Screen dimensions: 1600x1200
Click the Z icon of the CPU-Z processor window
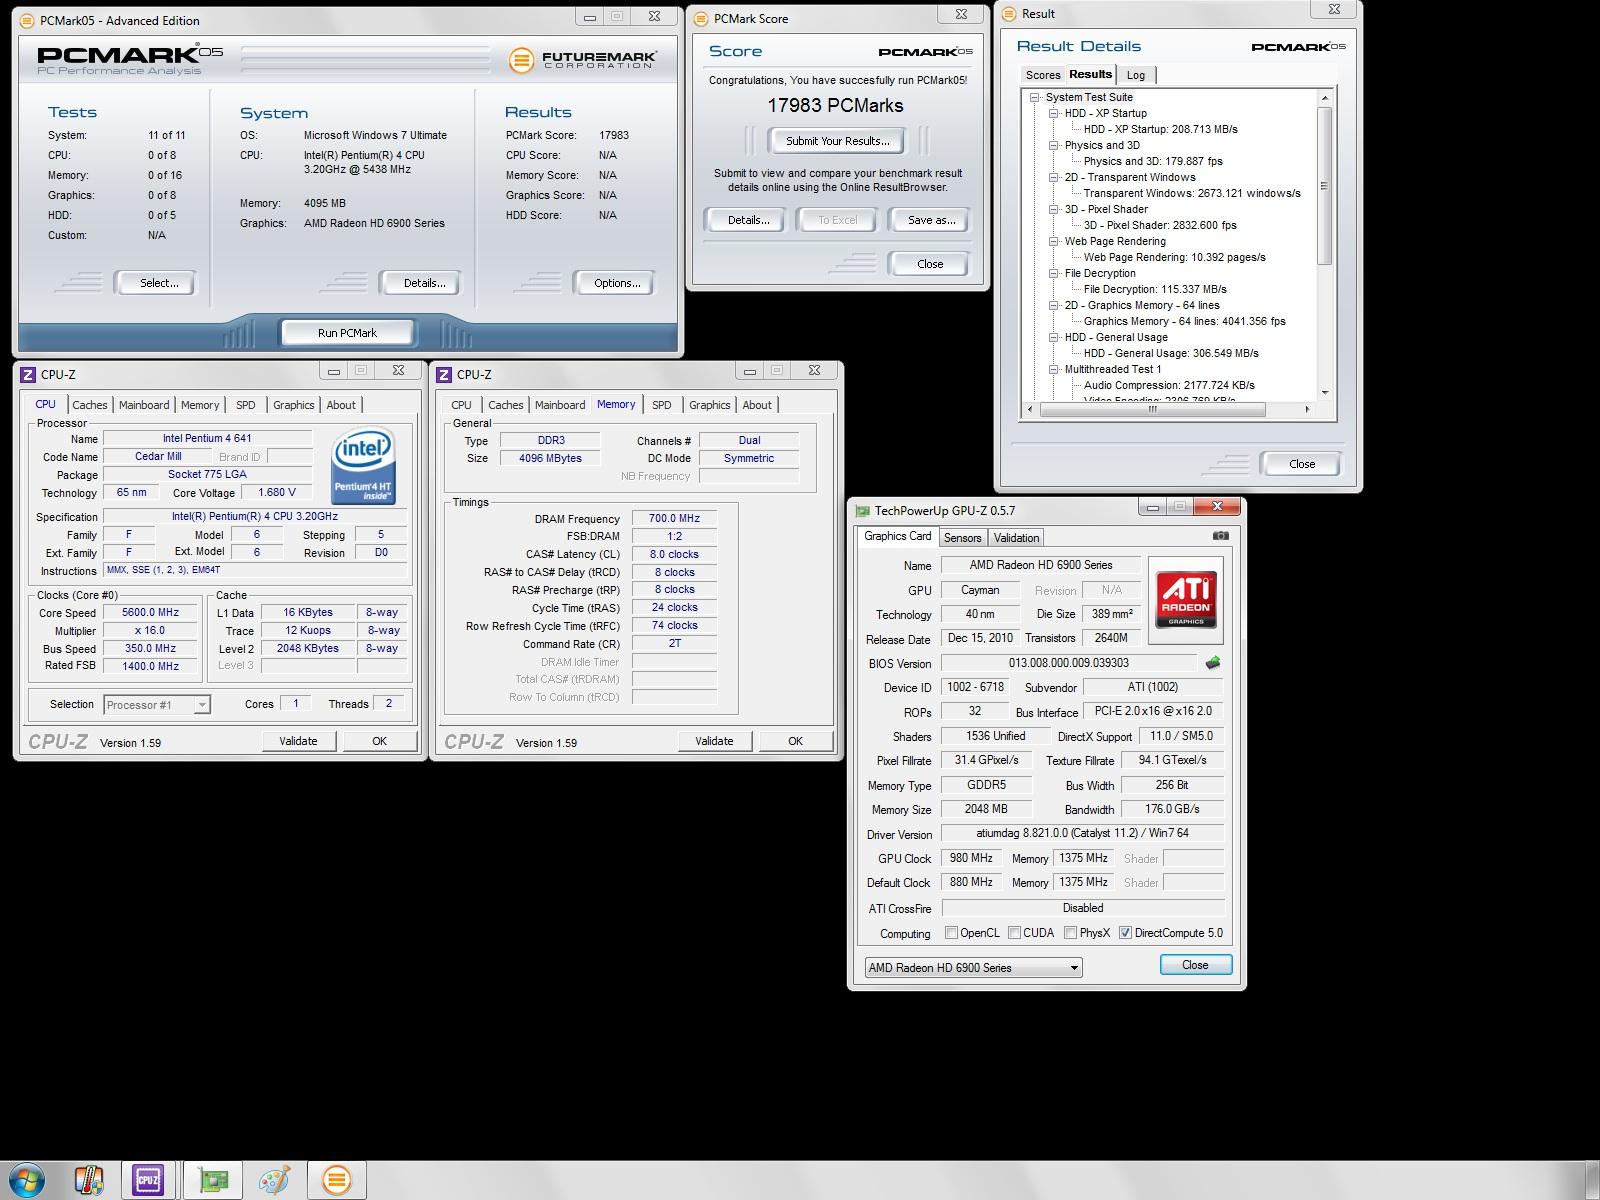click(28, 374)
